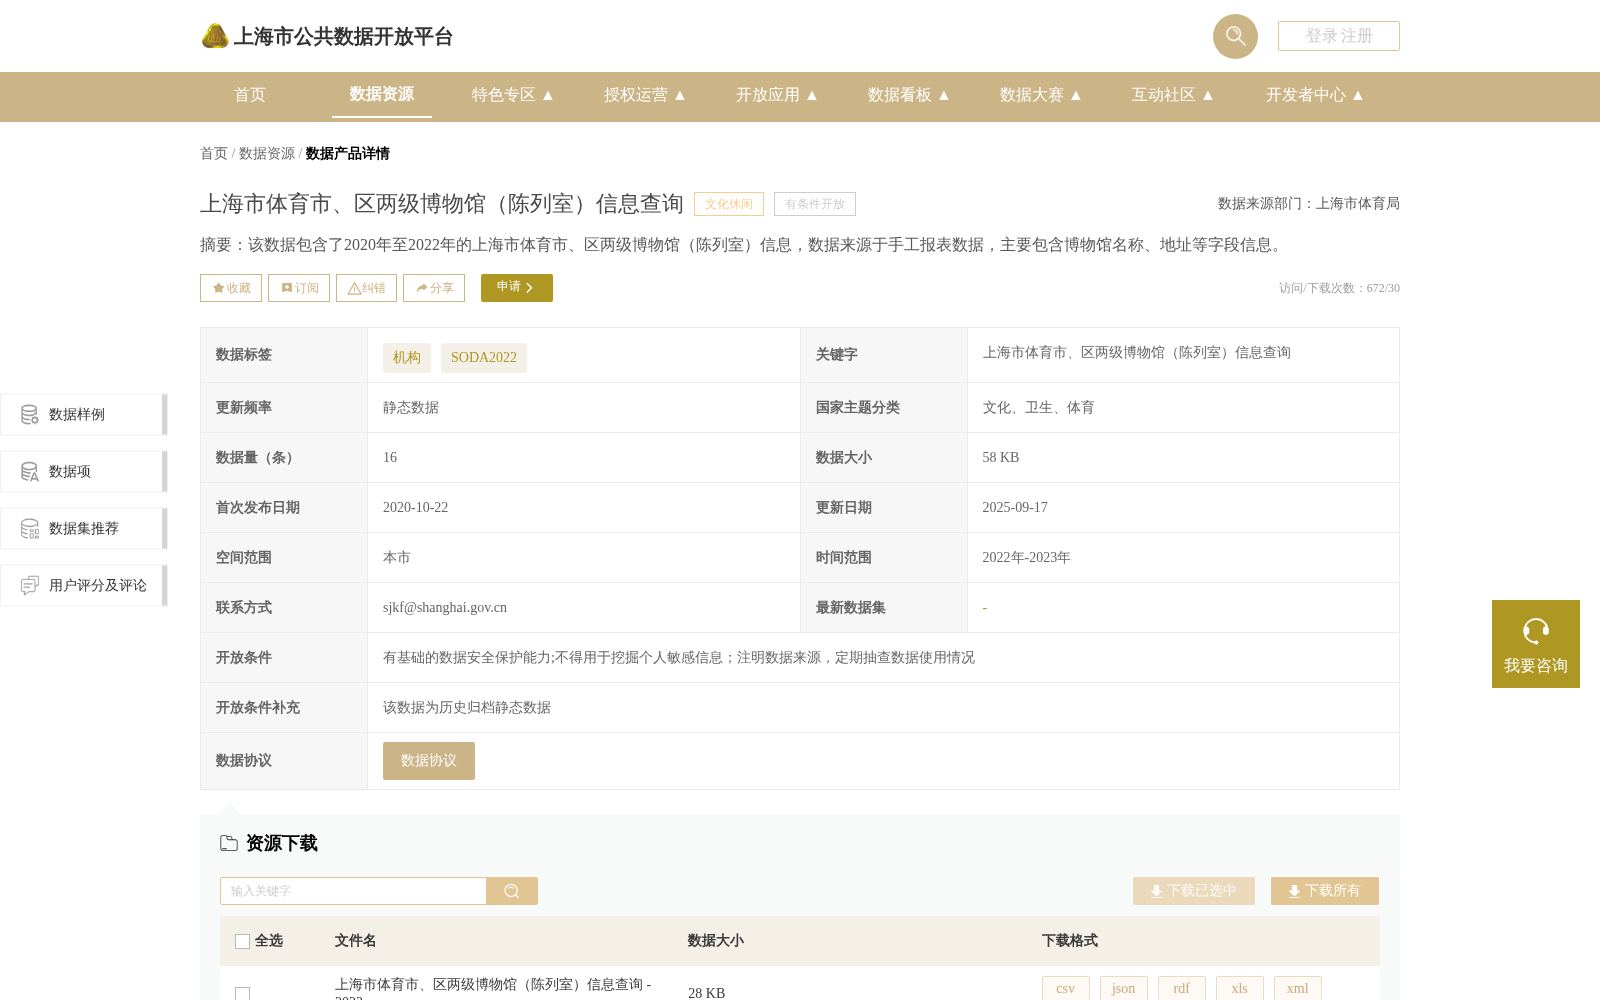
Task: Expand the 数据大赛 menu
Action: point(1041,95)
